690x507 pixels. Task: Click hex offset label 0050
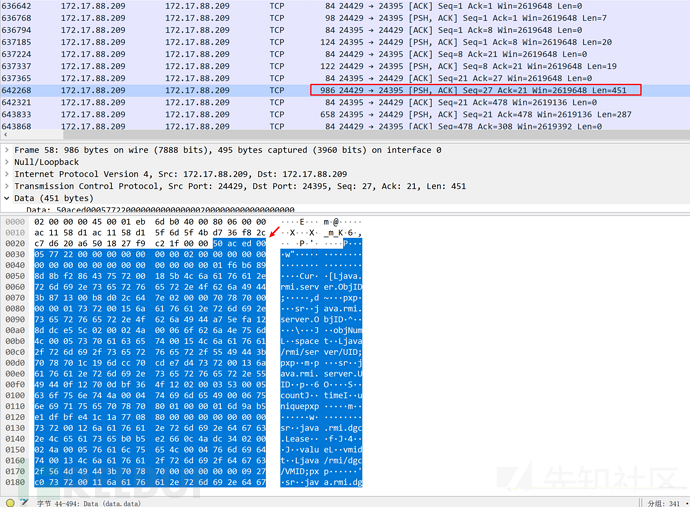(15, 276)
